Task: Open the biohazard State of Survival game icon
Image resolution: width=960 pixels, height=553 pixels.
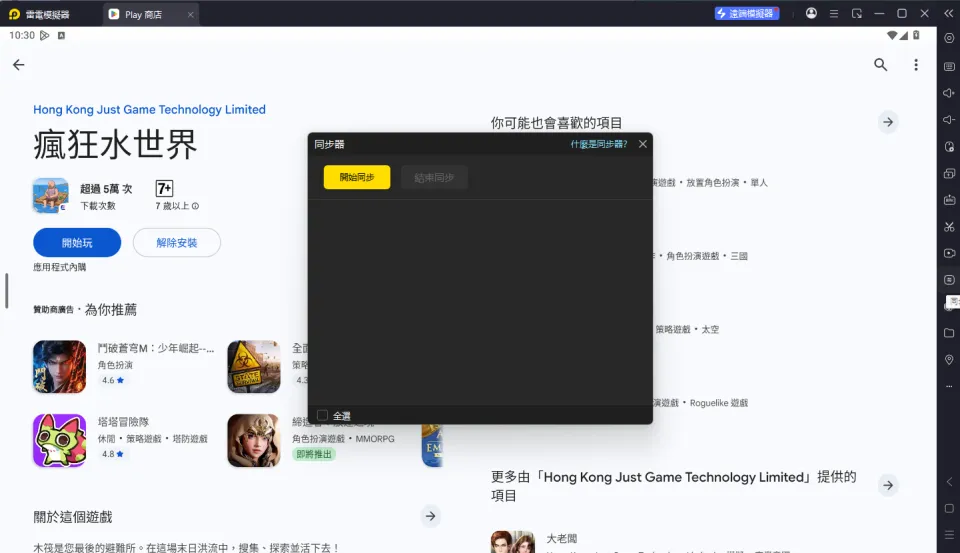Action: [x=253, y=367]
